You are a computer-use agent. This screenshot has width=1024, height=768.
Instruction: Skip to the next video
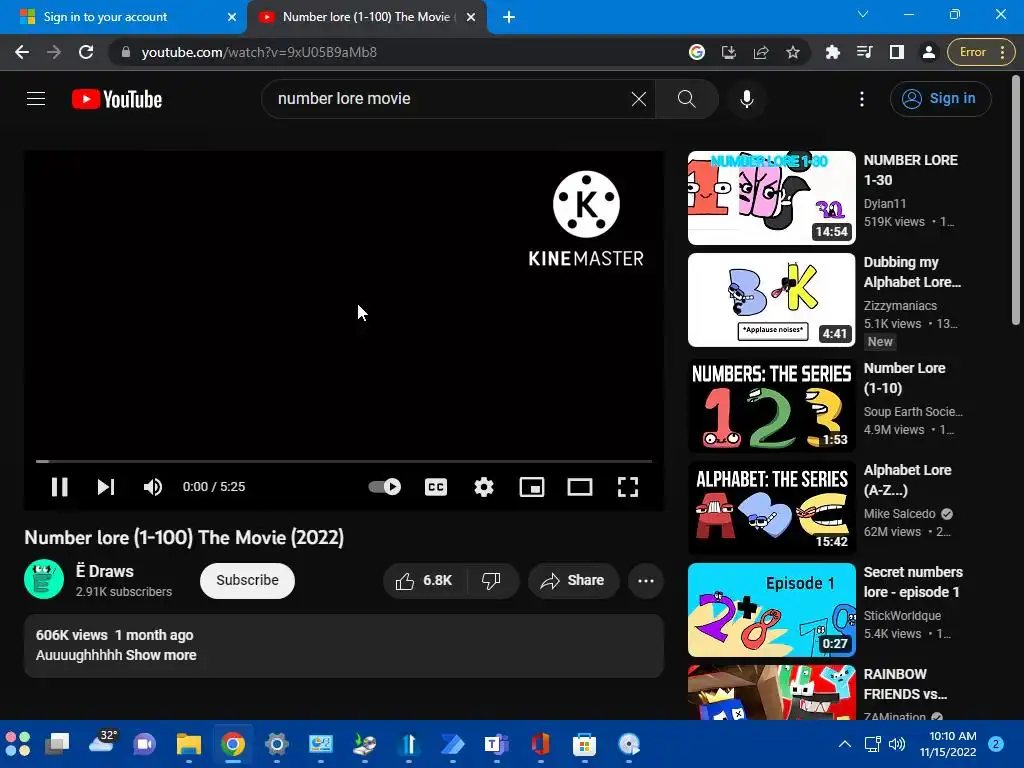[106, 487]
